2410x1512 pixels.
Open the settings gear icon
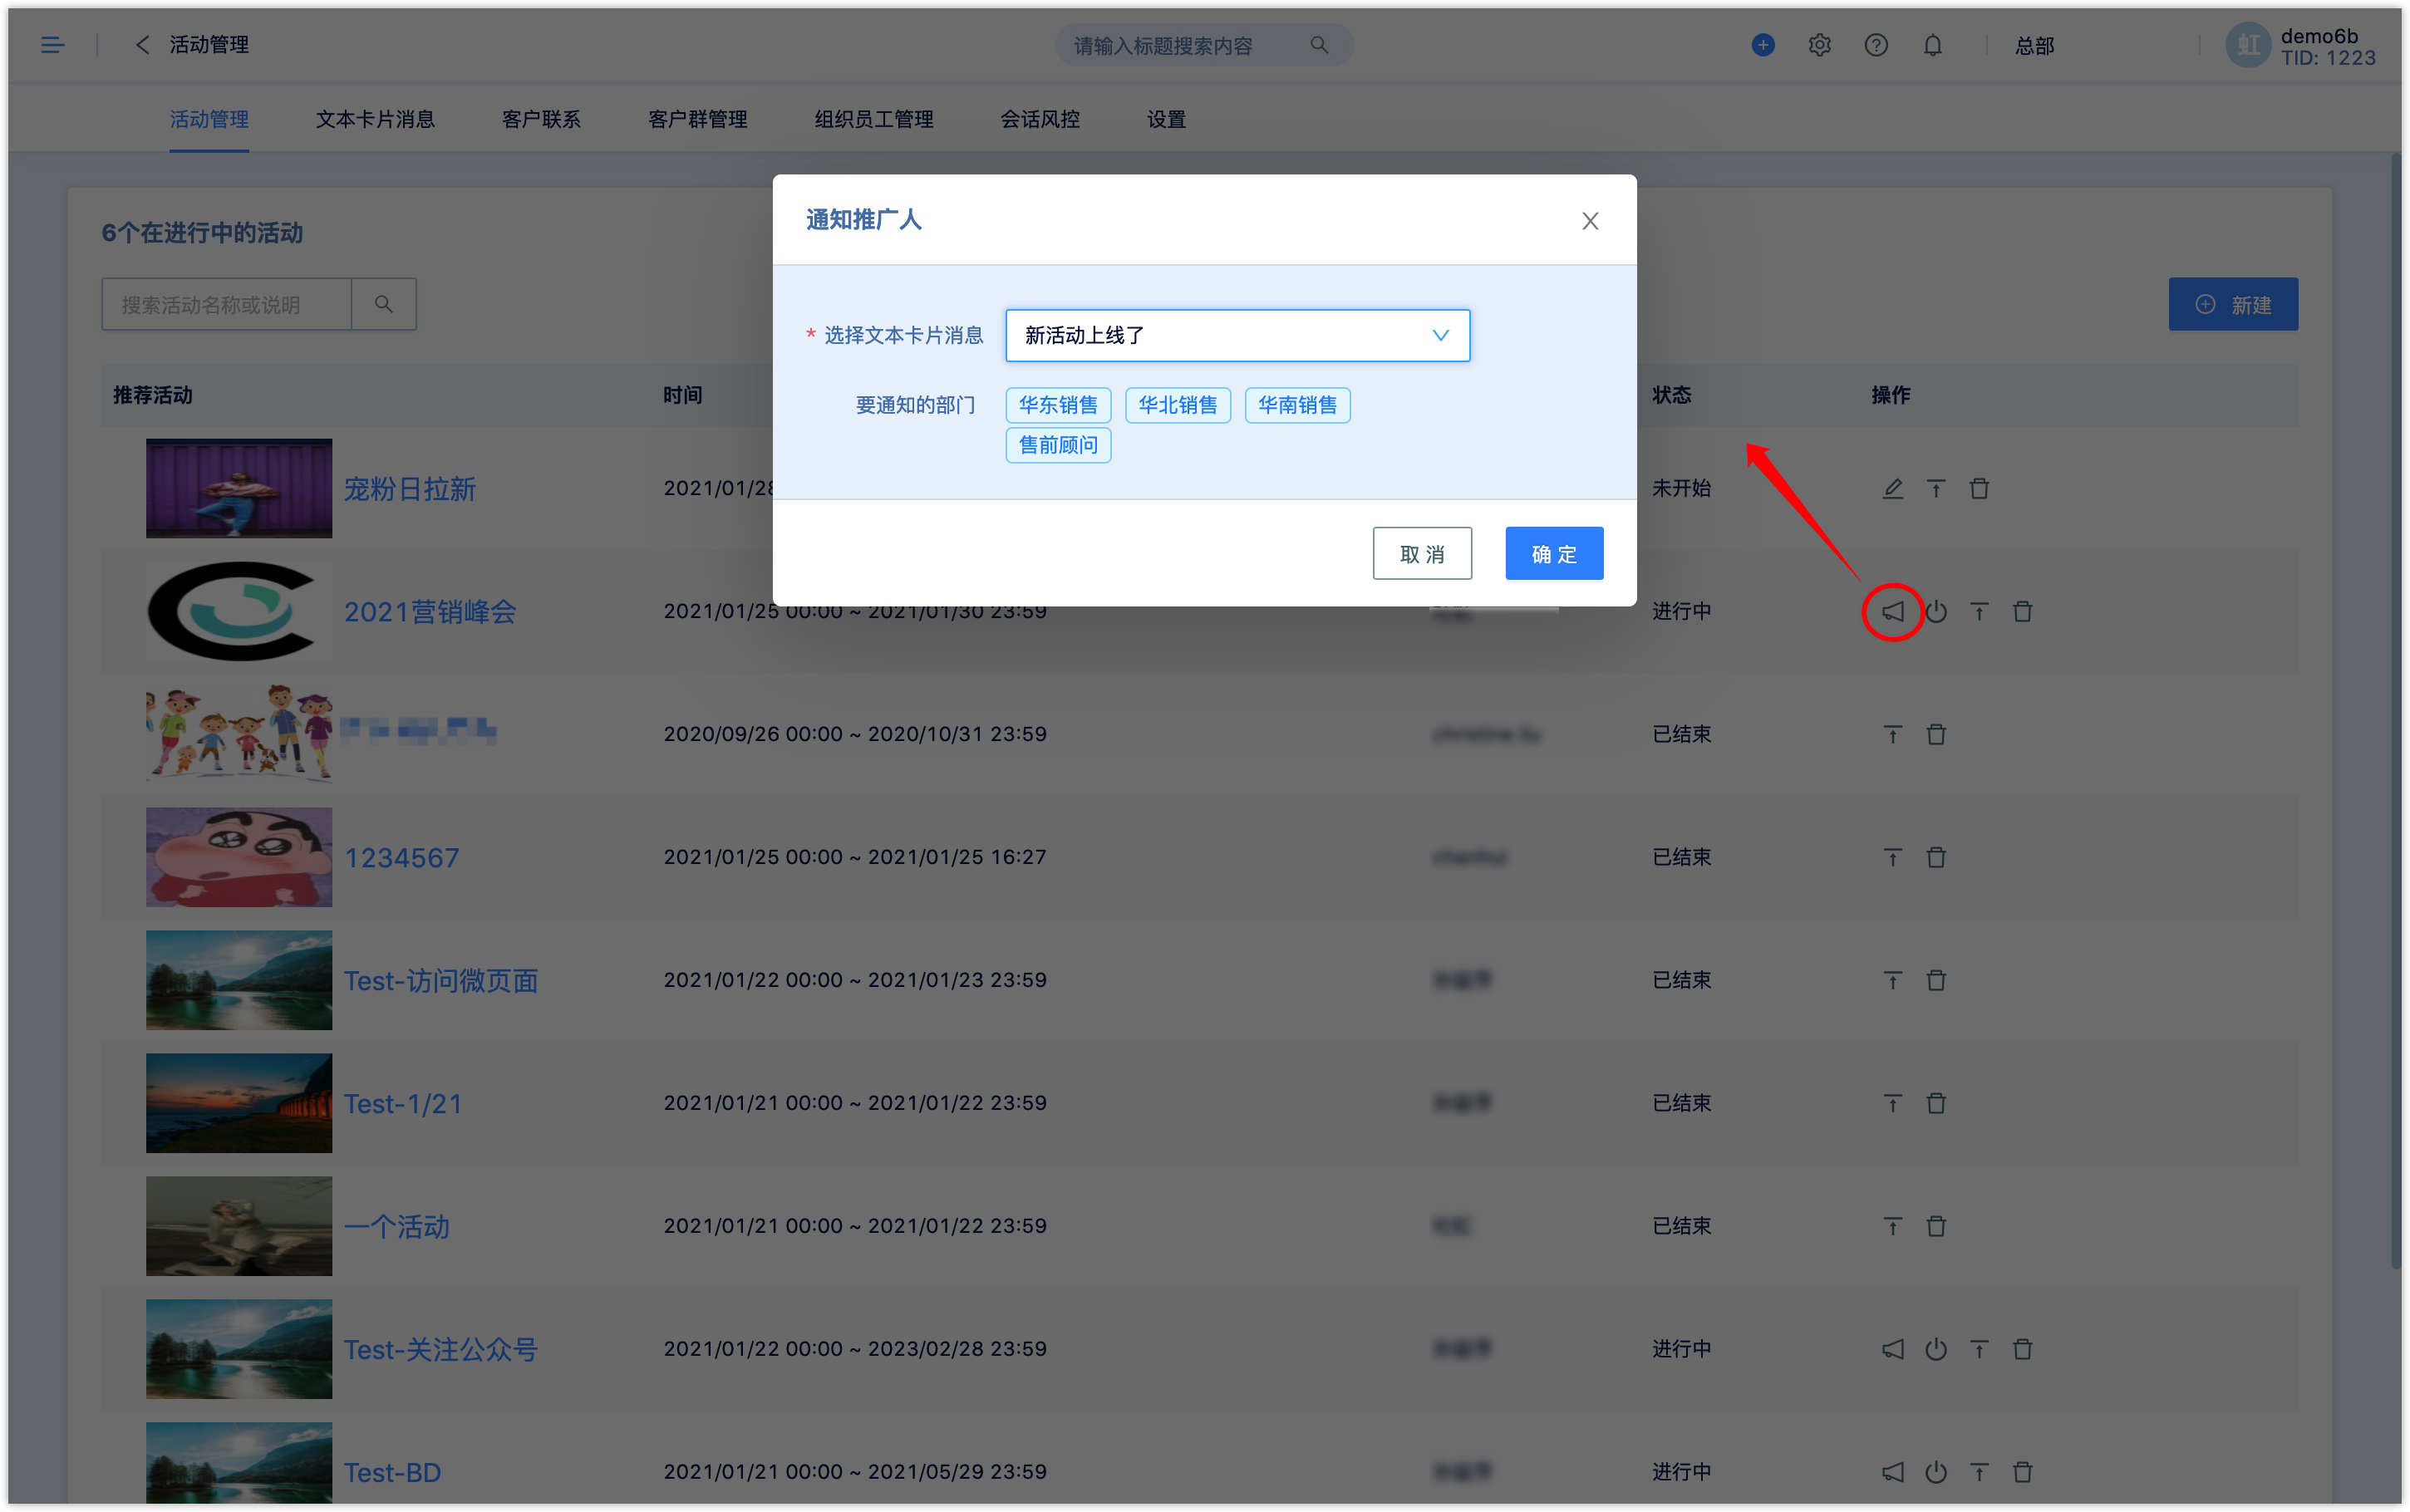(1819, 45)
